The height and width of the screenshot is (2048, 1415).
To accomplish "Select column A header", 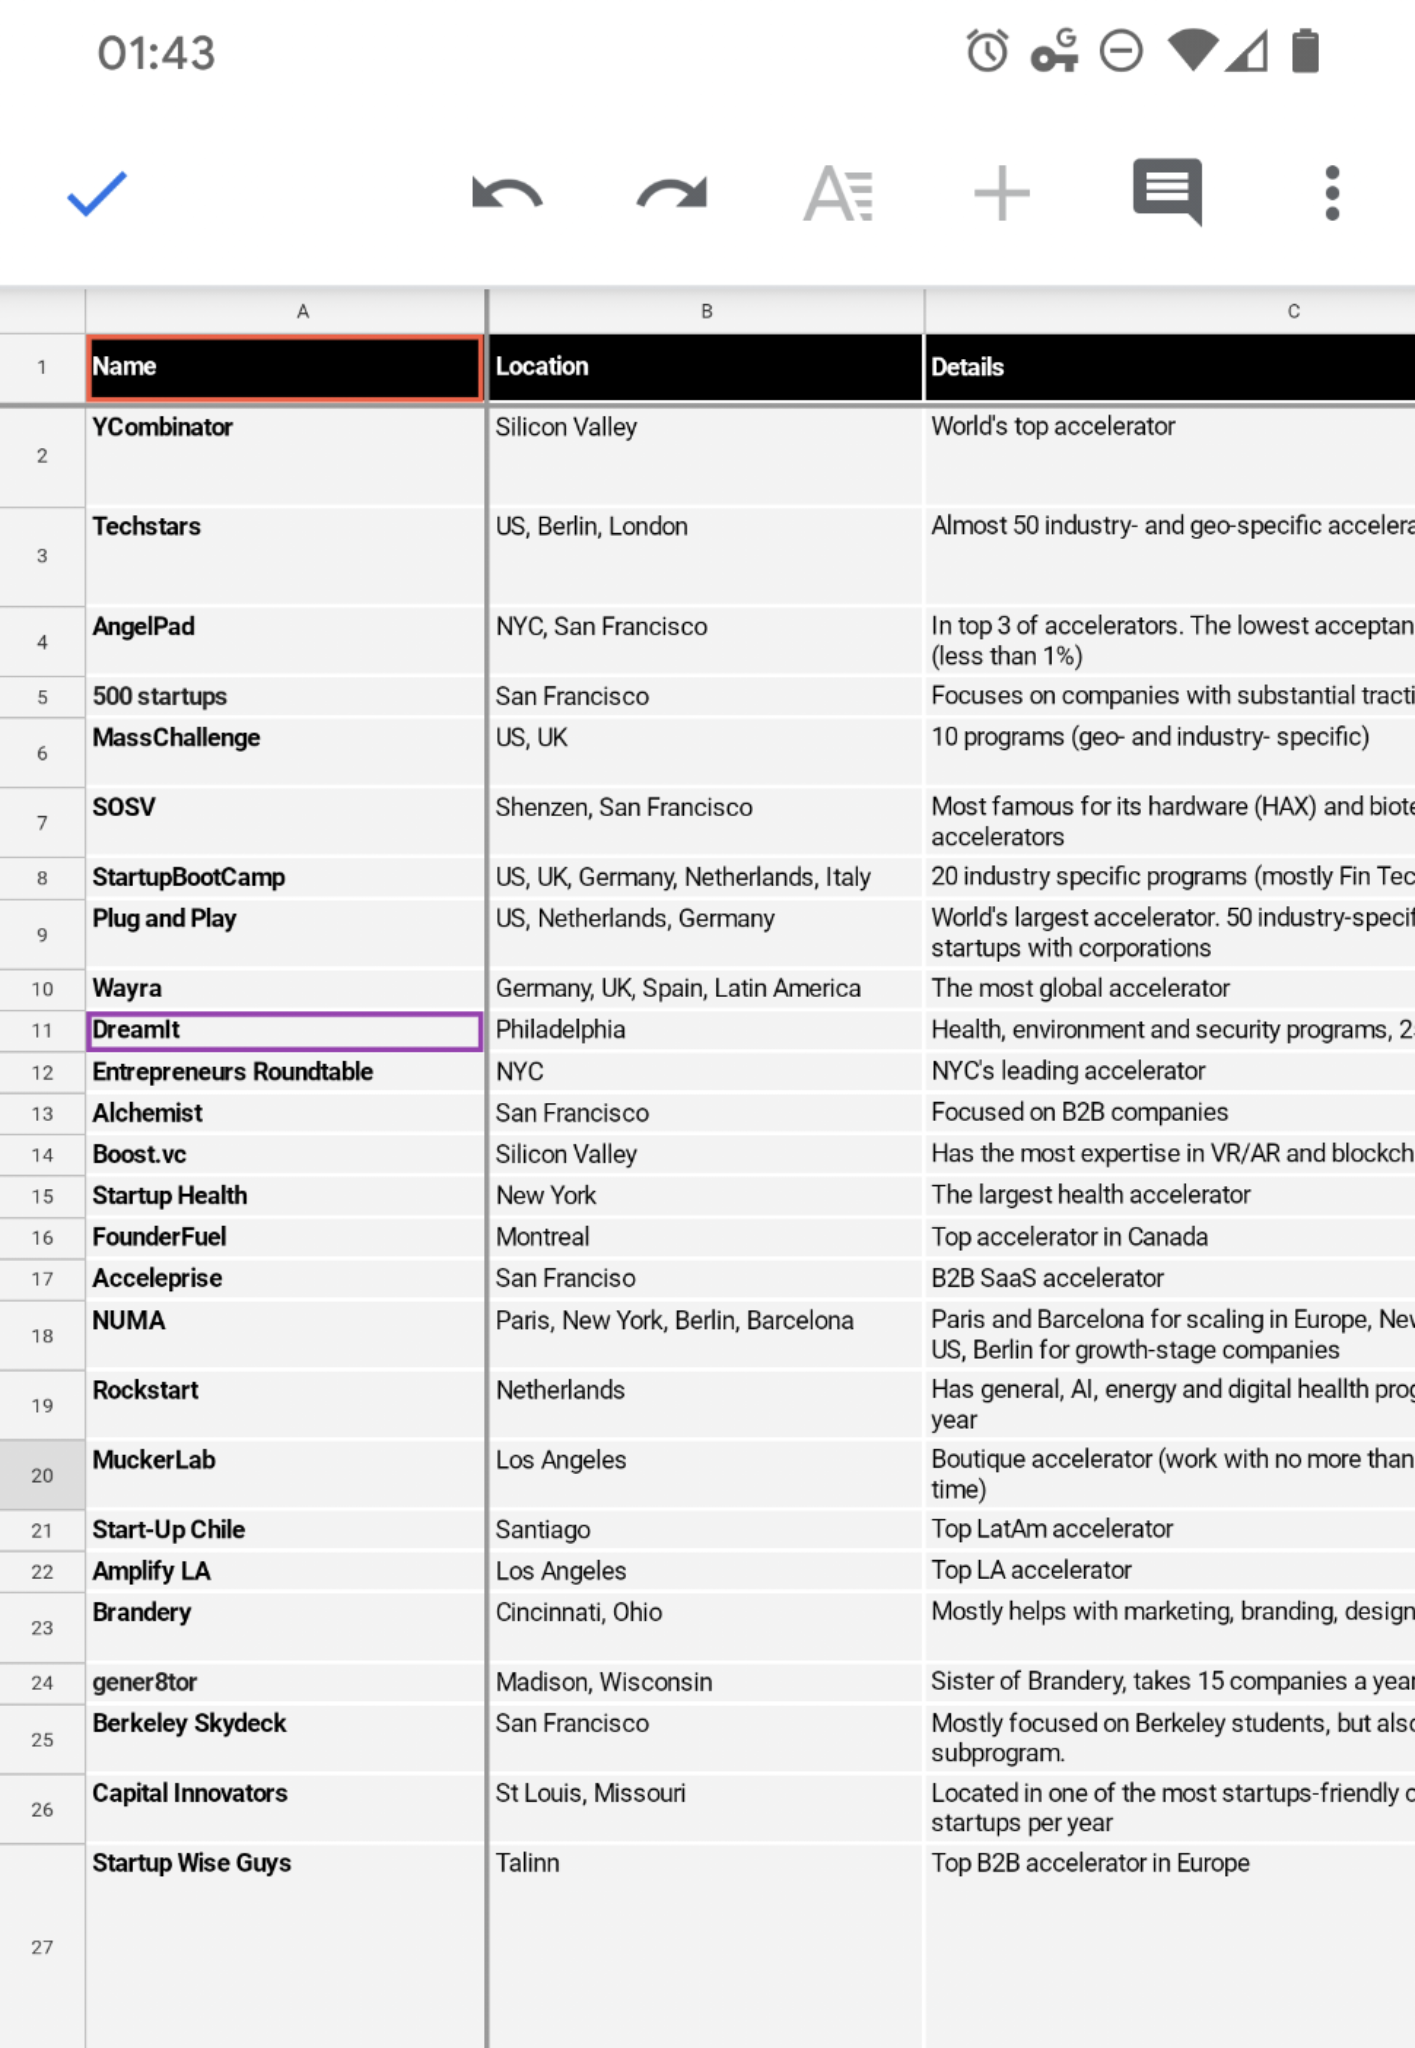I will [x=286, y=311].
